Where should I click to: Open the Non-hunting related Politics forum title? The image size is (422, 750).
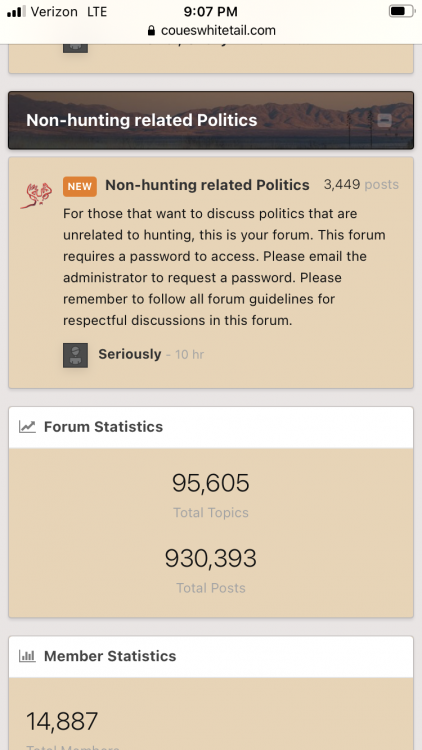(207, 185)
